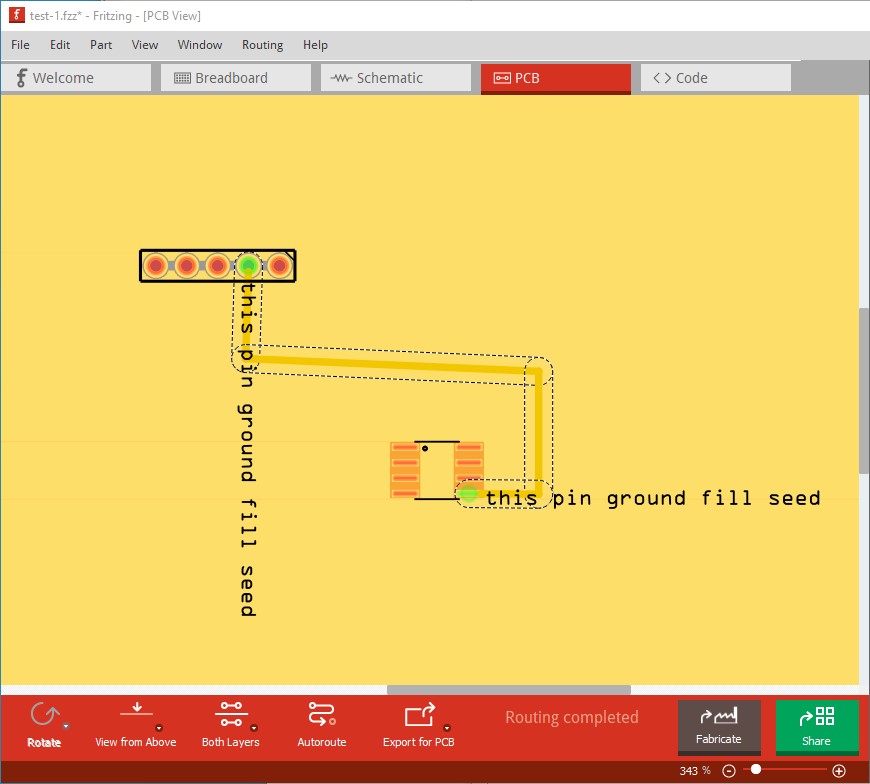Switch to the Breadboard tab
The height and width of the screenshot is (784, 870).
[x=236, y=78]
